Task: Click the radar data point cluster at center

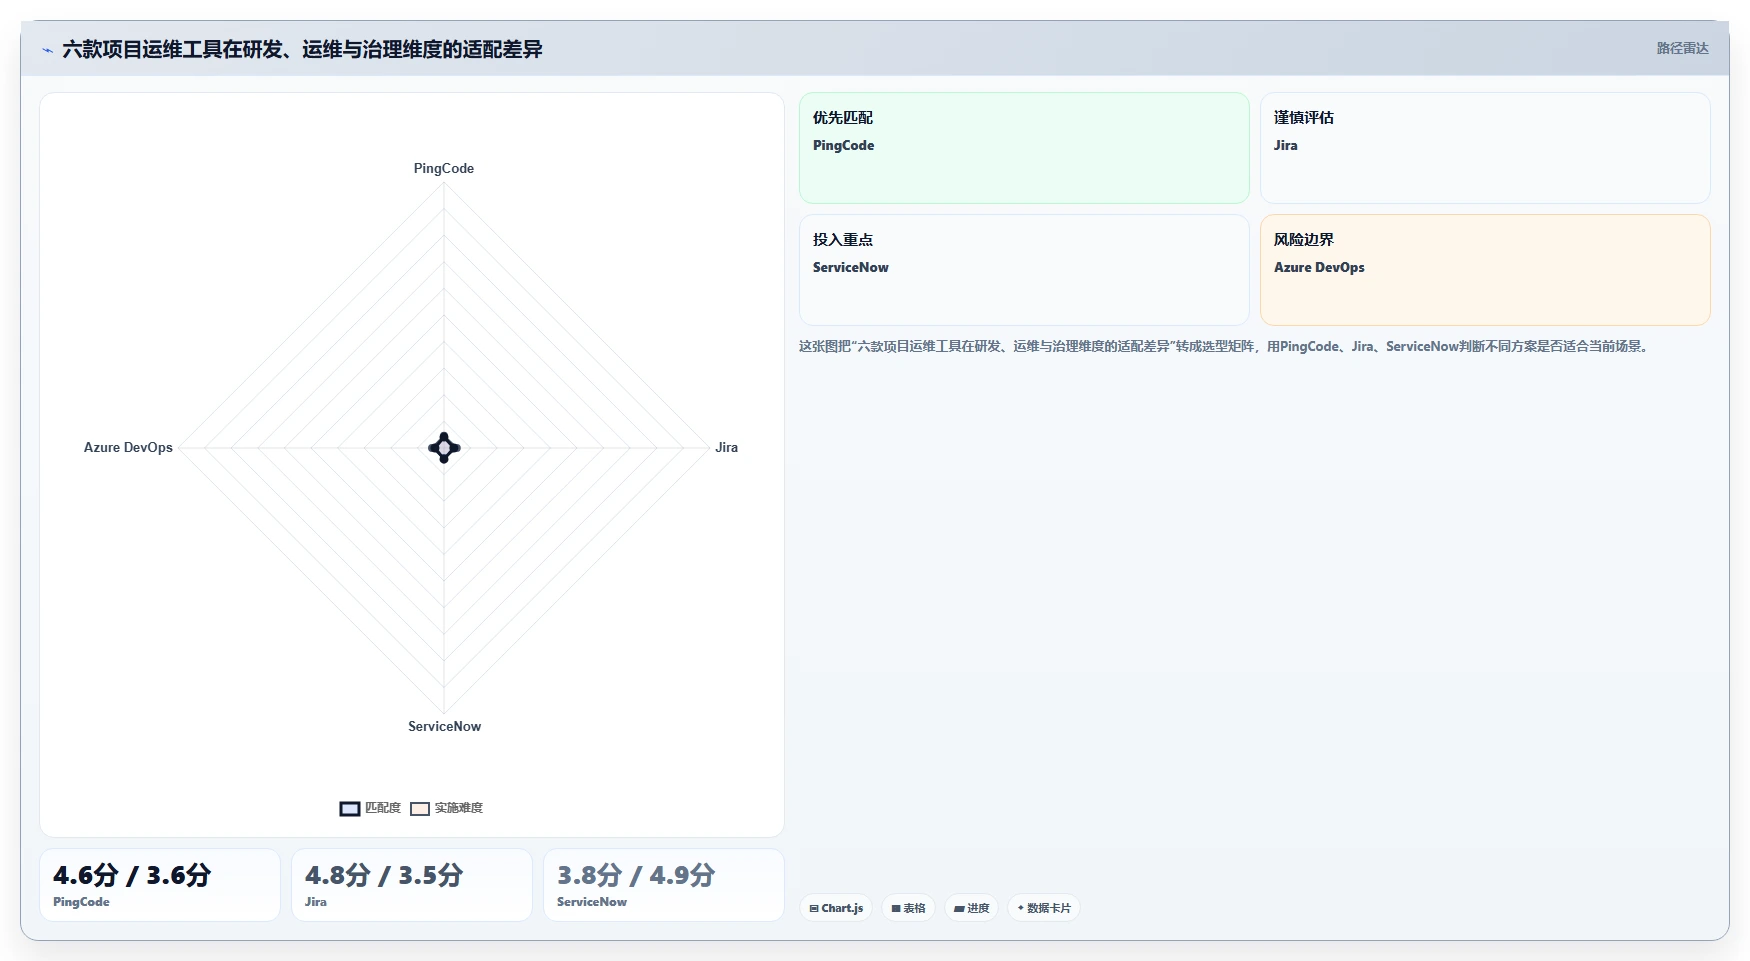Action: tap(444, 447)
